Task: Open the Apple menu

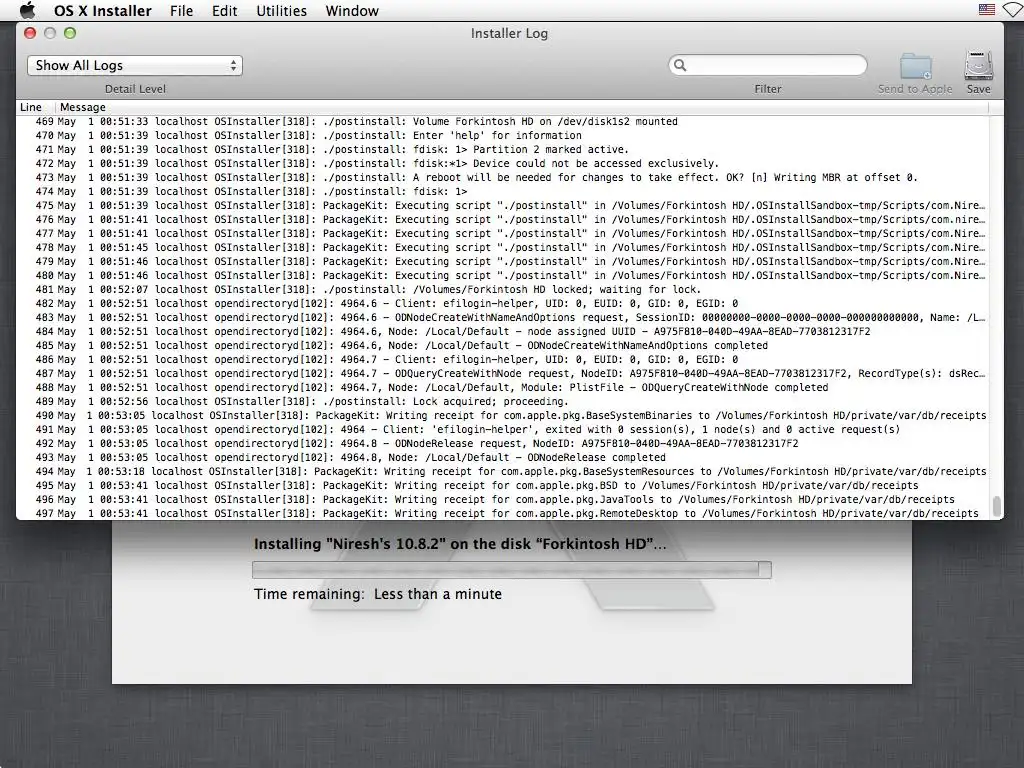Action: click(x=27, y=10)
